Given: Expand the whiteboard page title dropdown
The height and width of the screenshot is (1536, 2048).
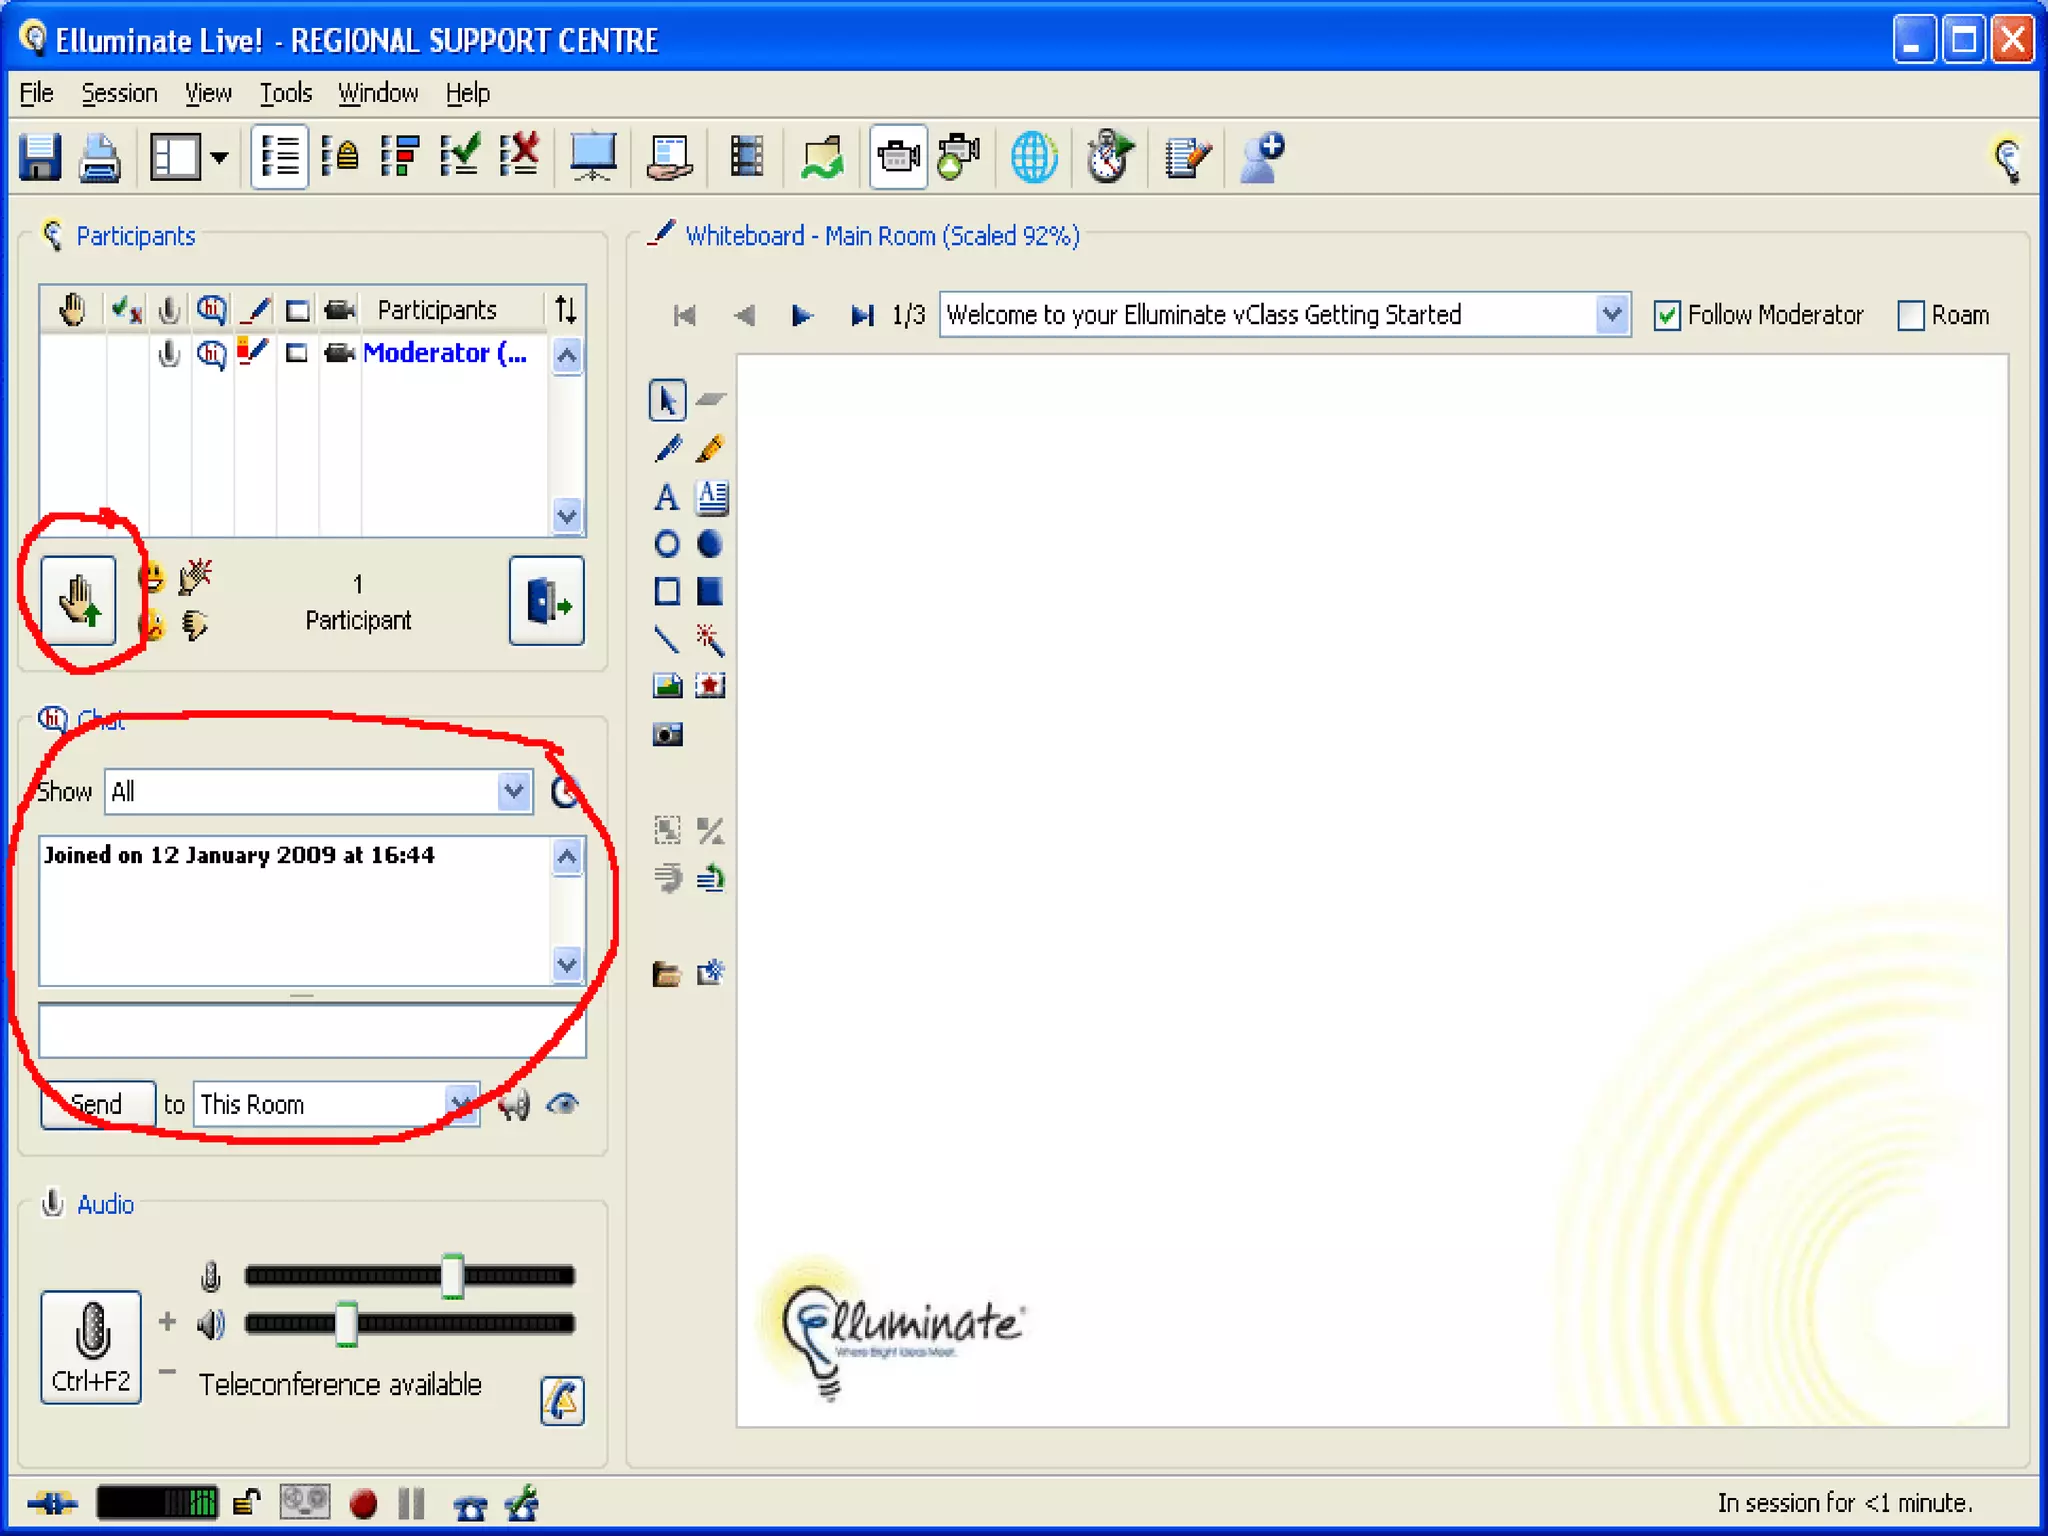Looking at the screenshot, I should (1610, 315).
